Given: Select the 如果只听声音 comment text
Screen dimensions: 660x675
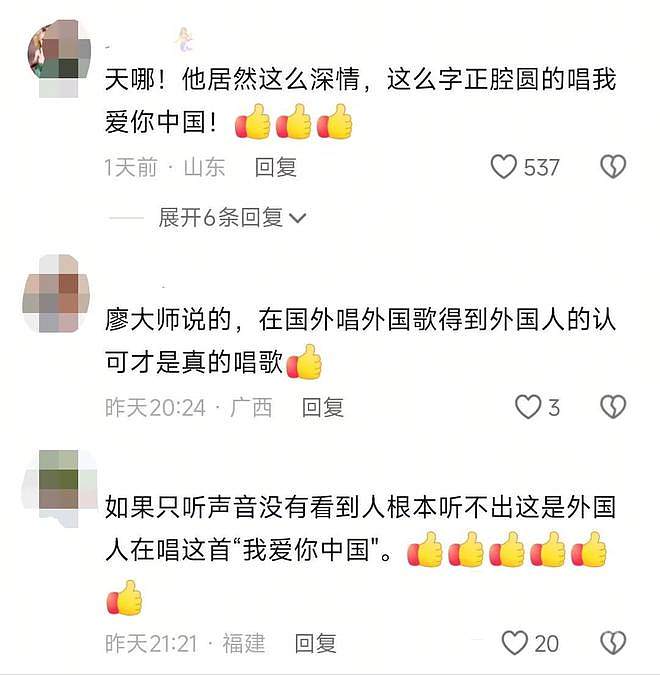Looking at the screenshot, I should coord(361,554).
